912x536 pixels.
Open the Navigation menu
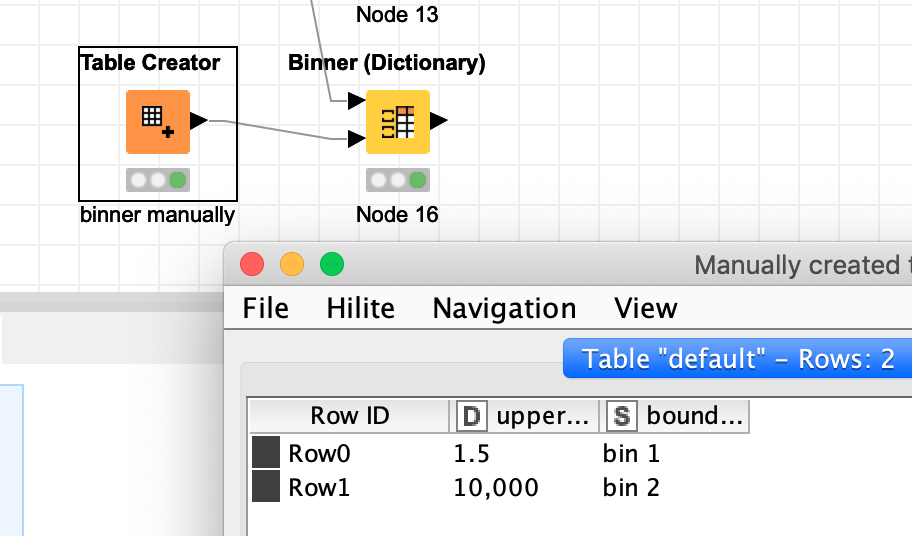click(x=504, y=308)
